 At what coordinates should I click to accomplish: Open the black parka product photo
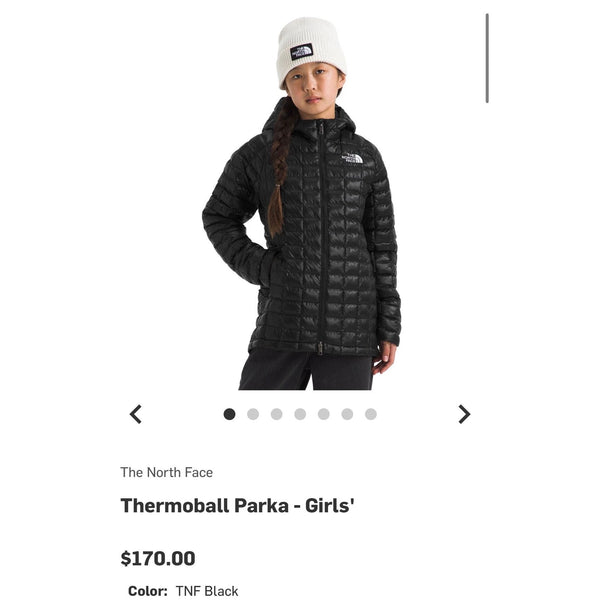click(302, 203)
